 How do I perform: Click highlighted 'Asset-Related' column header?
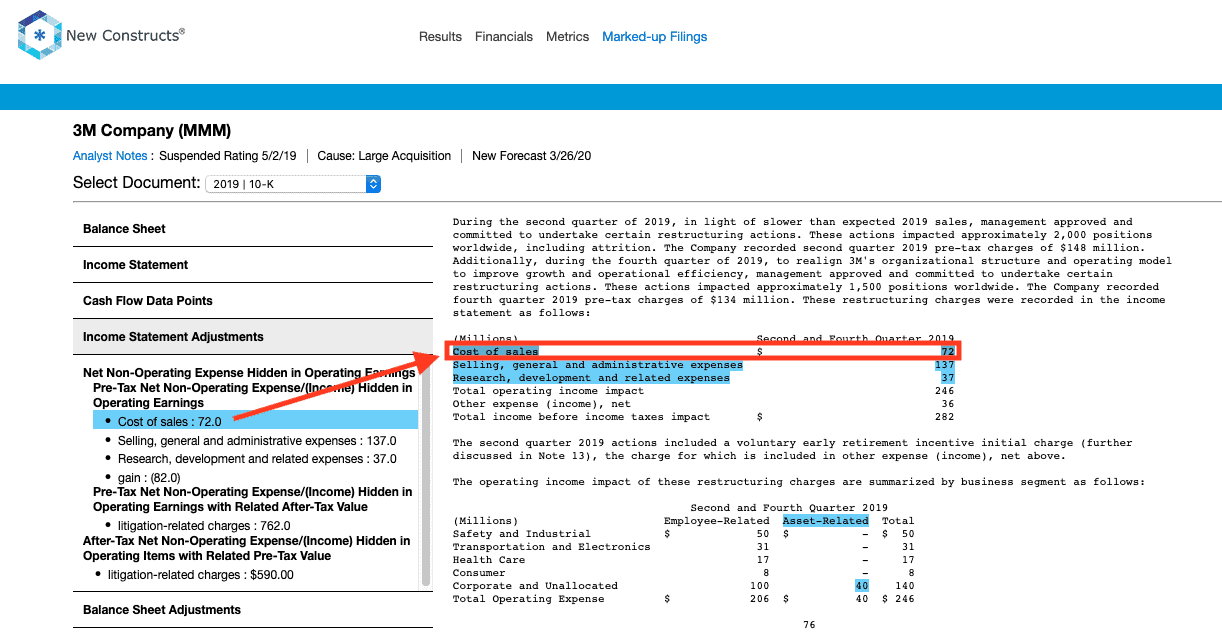click(x=825, y=521)
